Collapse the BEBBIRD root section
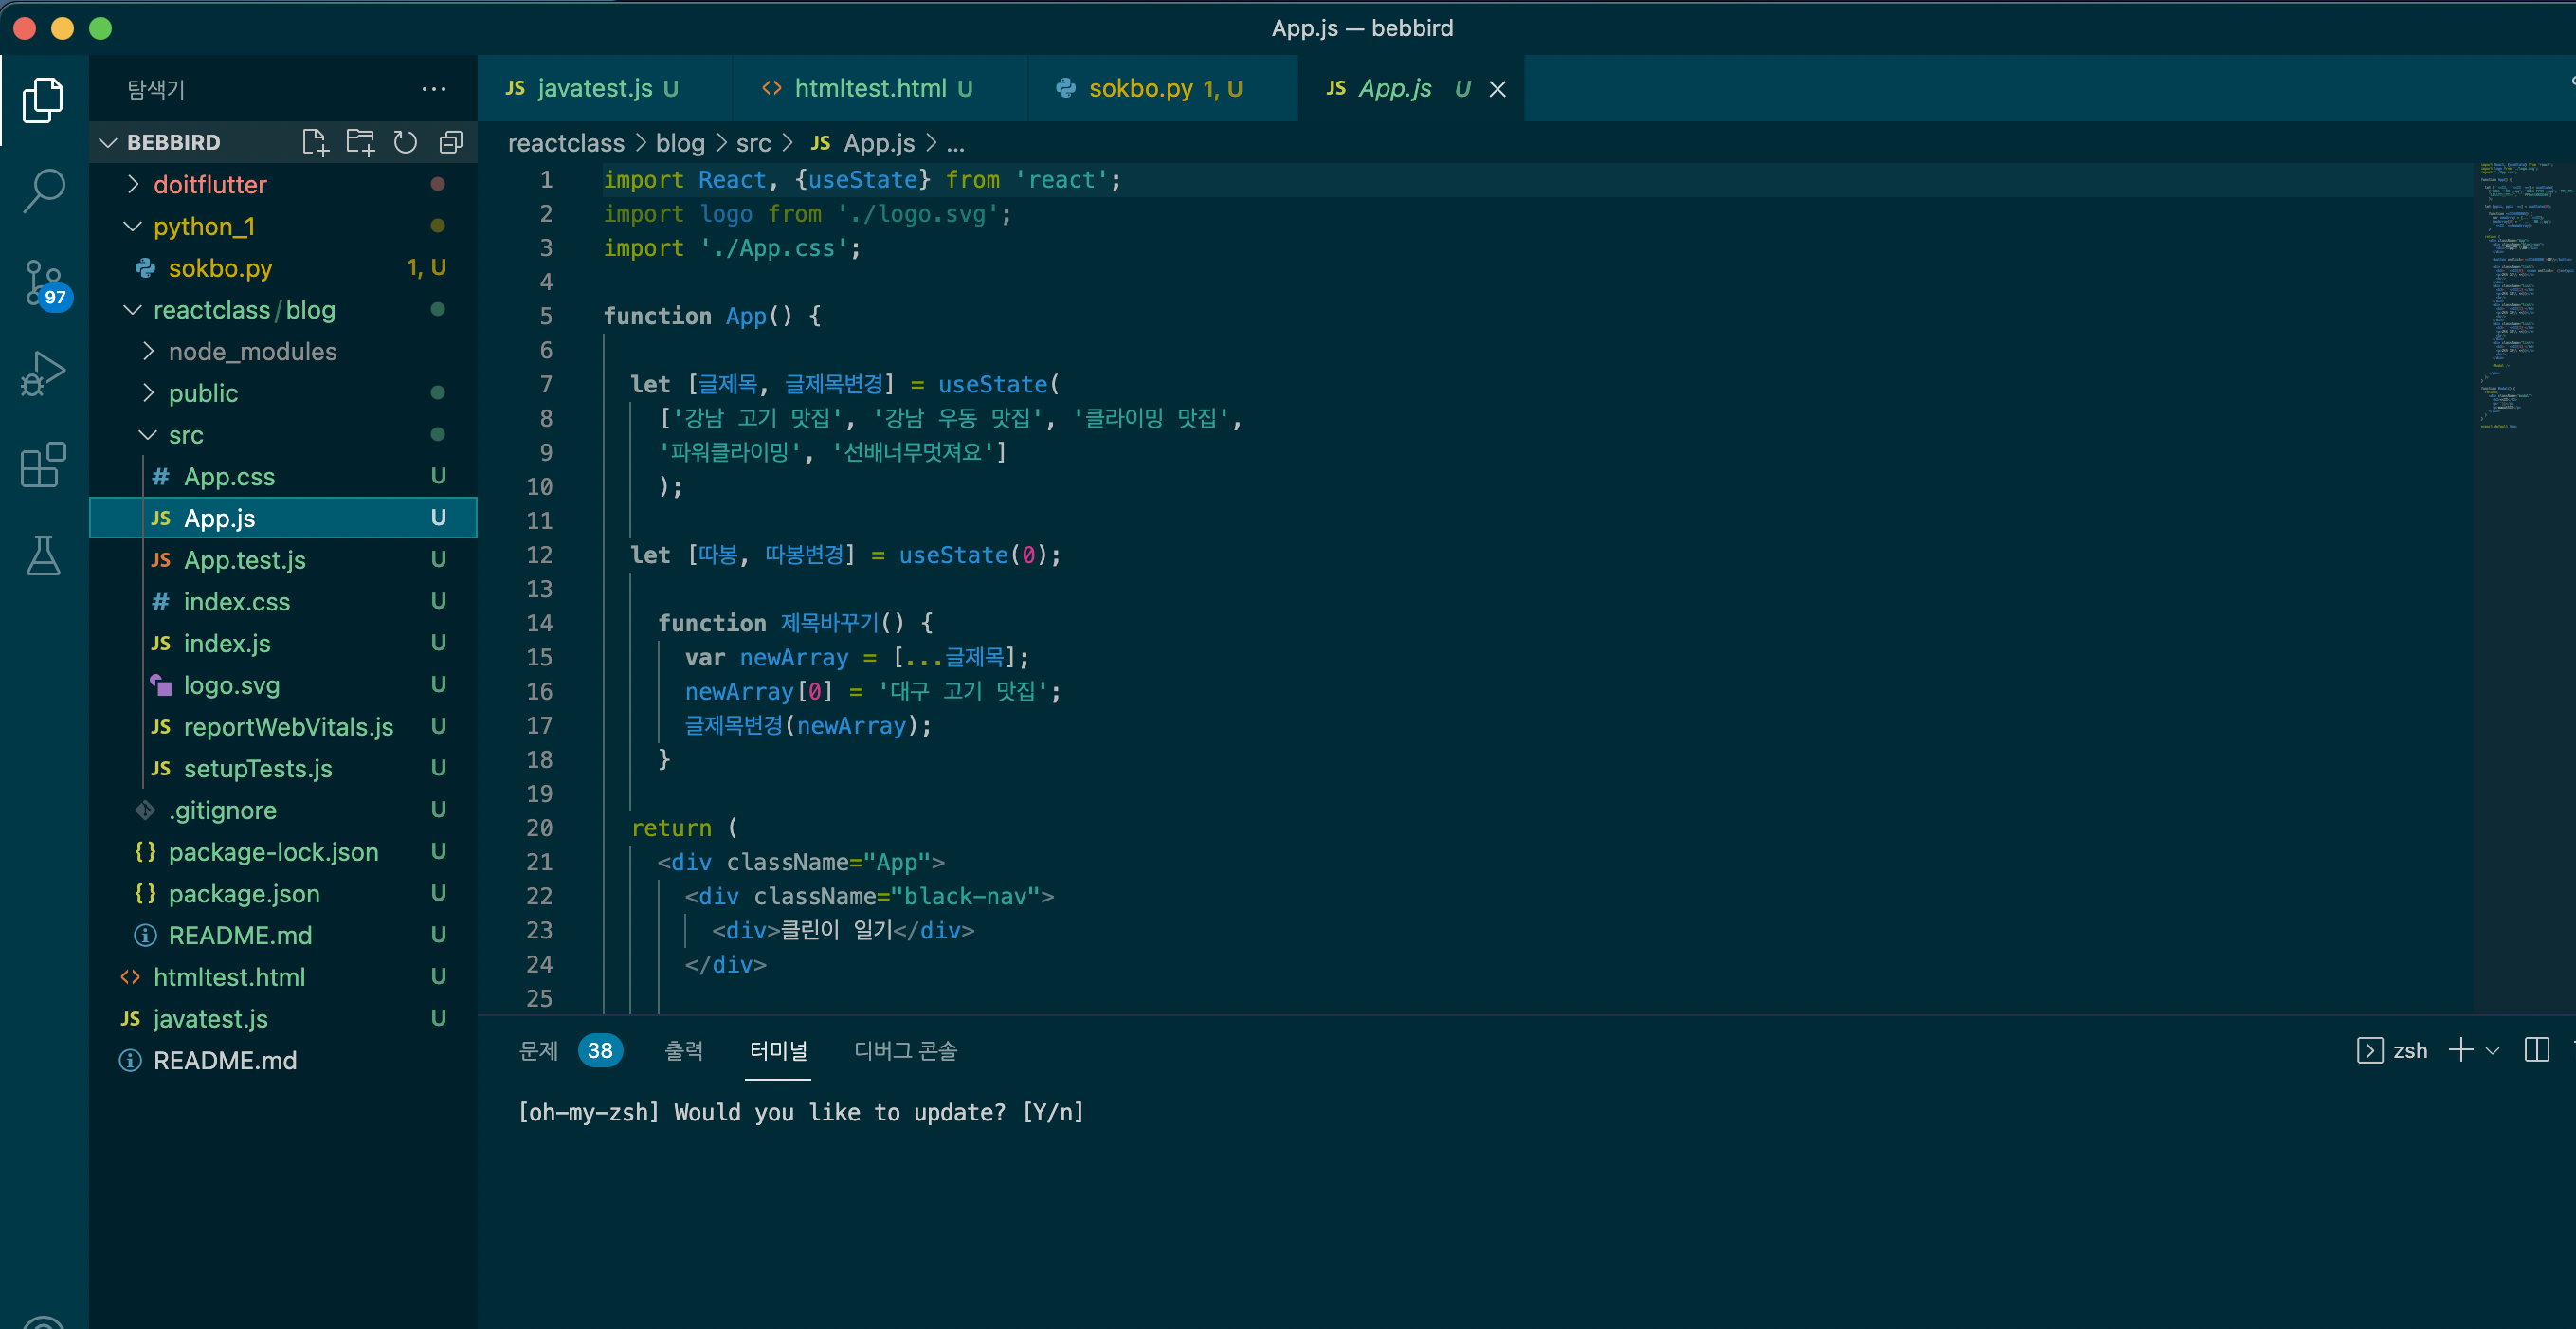The height and width of the screenshot is (1329, 2576). tap(108, 142)
